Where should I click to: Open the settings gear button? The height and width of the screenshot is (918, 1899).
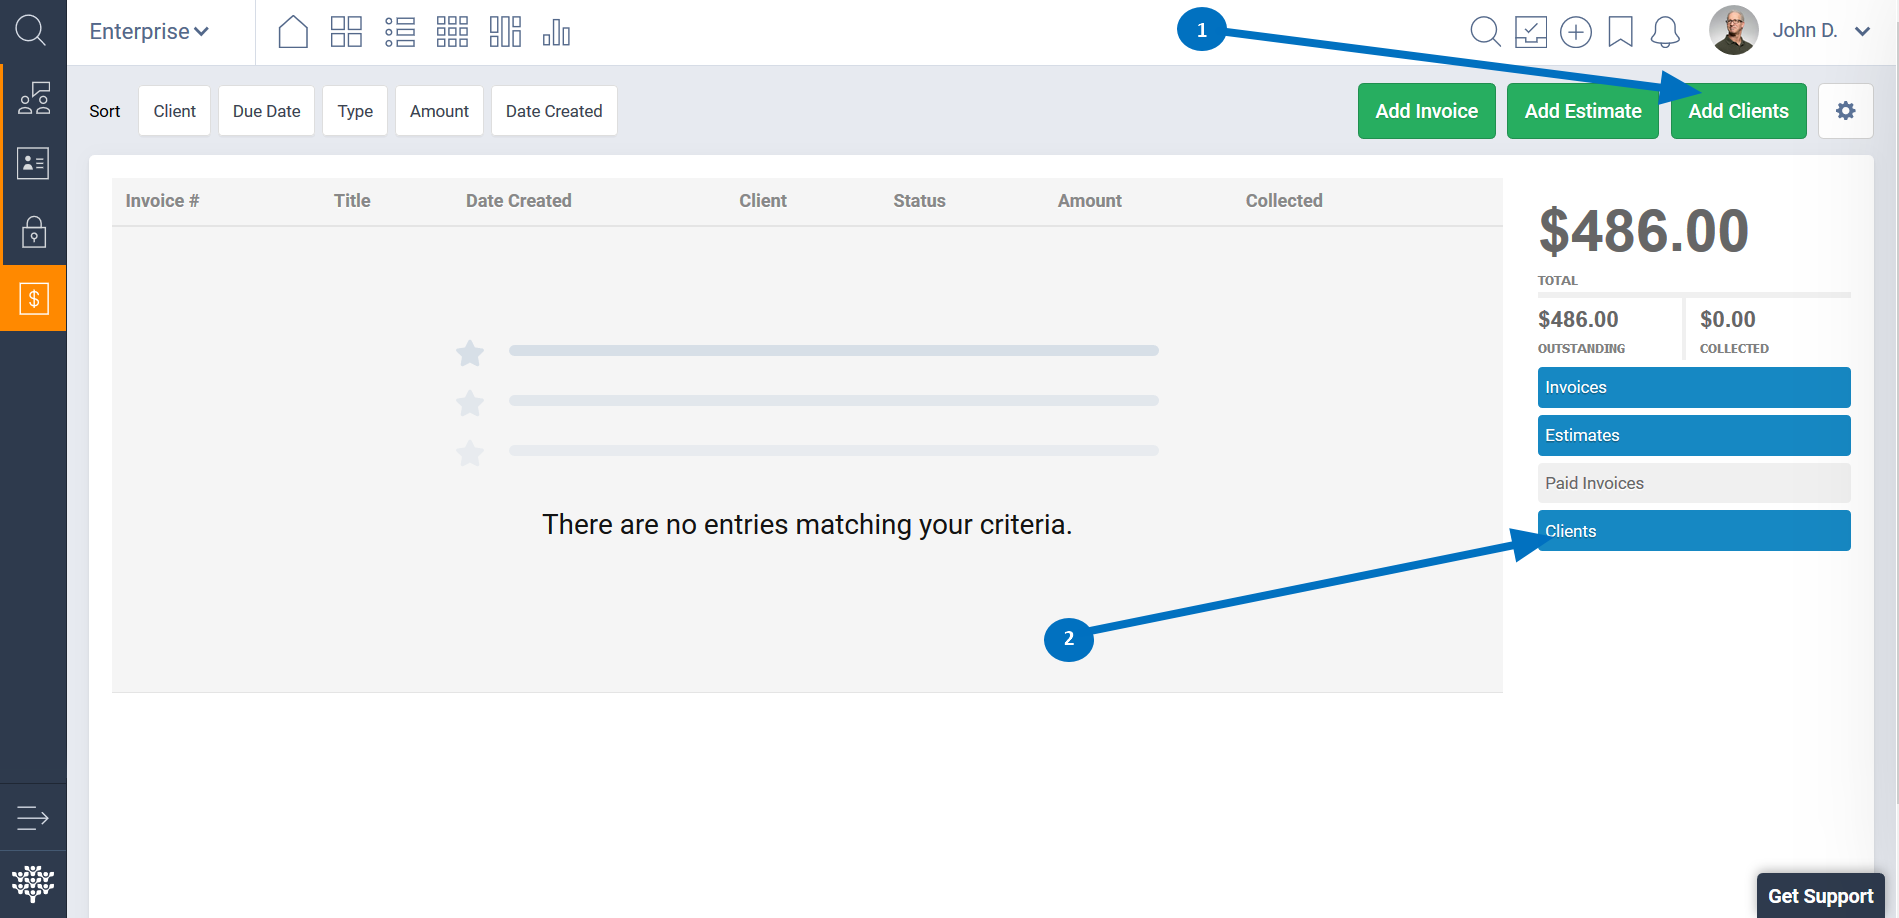tap(1845, 111)
